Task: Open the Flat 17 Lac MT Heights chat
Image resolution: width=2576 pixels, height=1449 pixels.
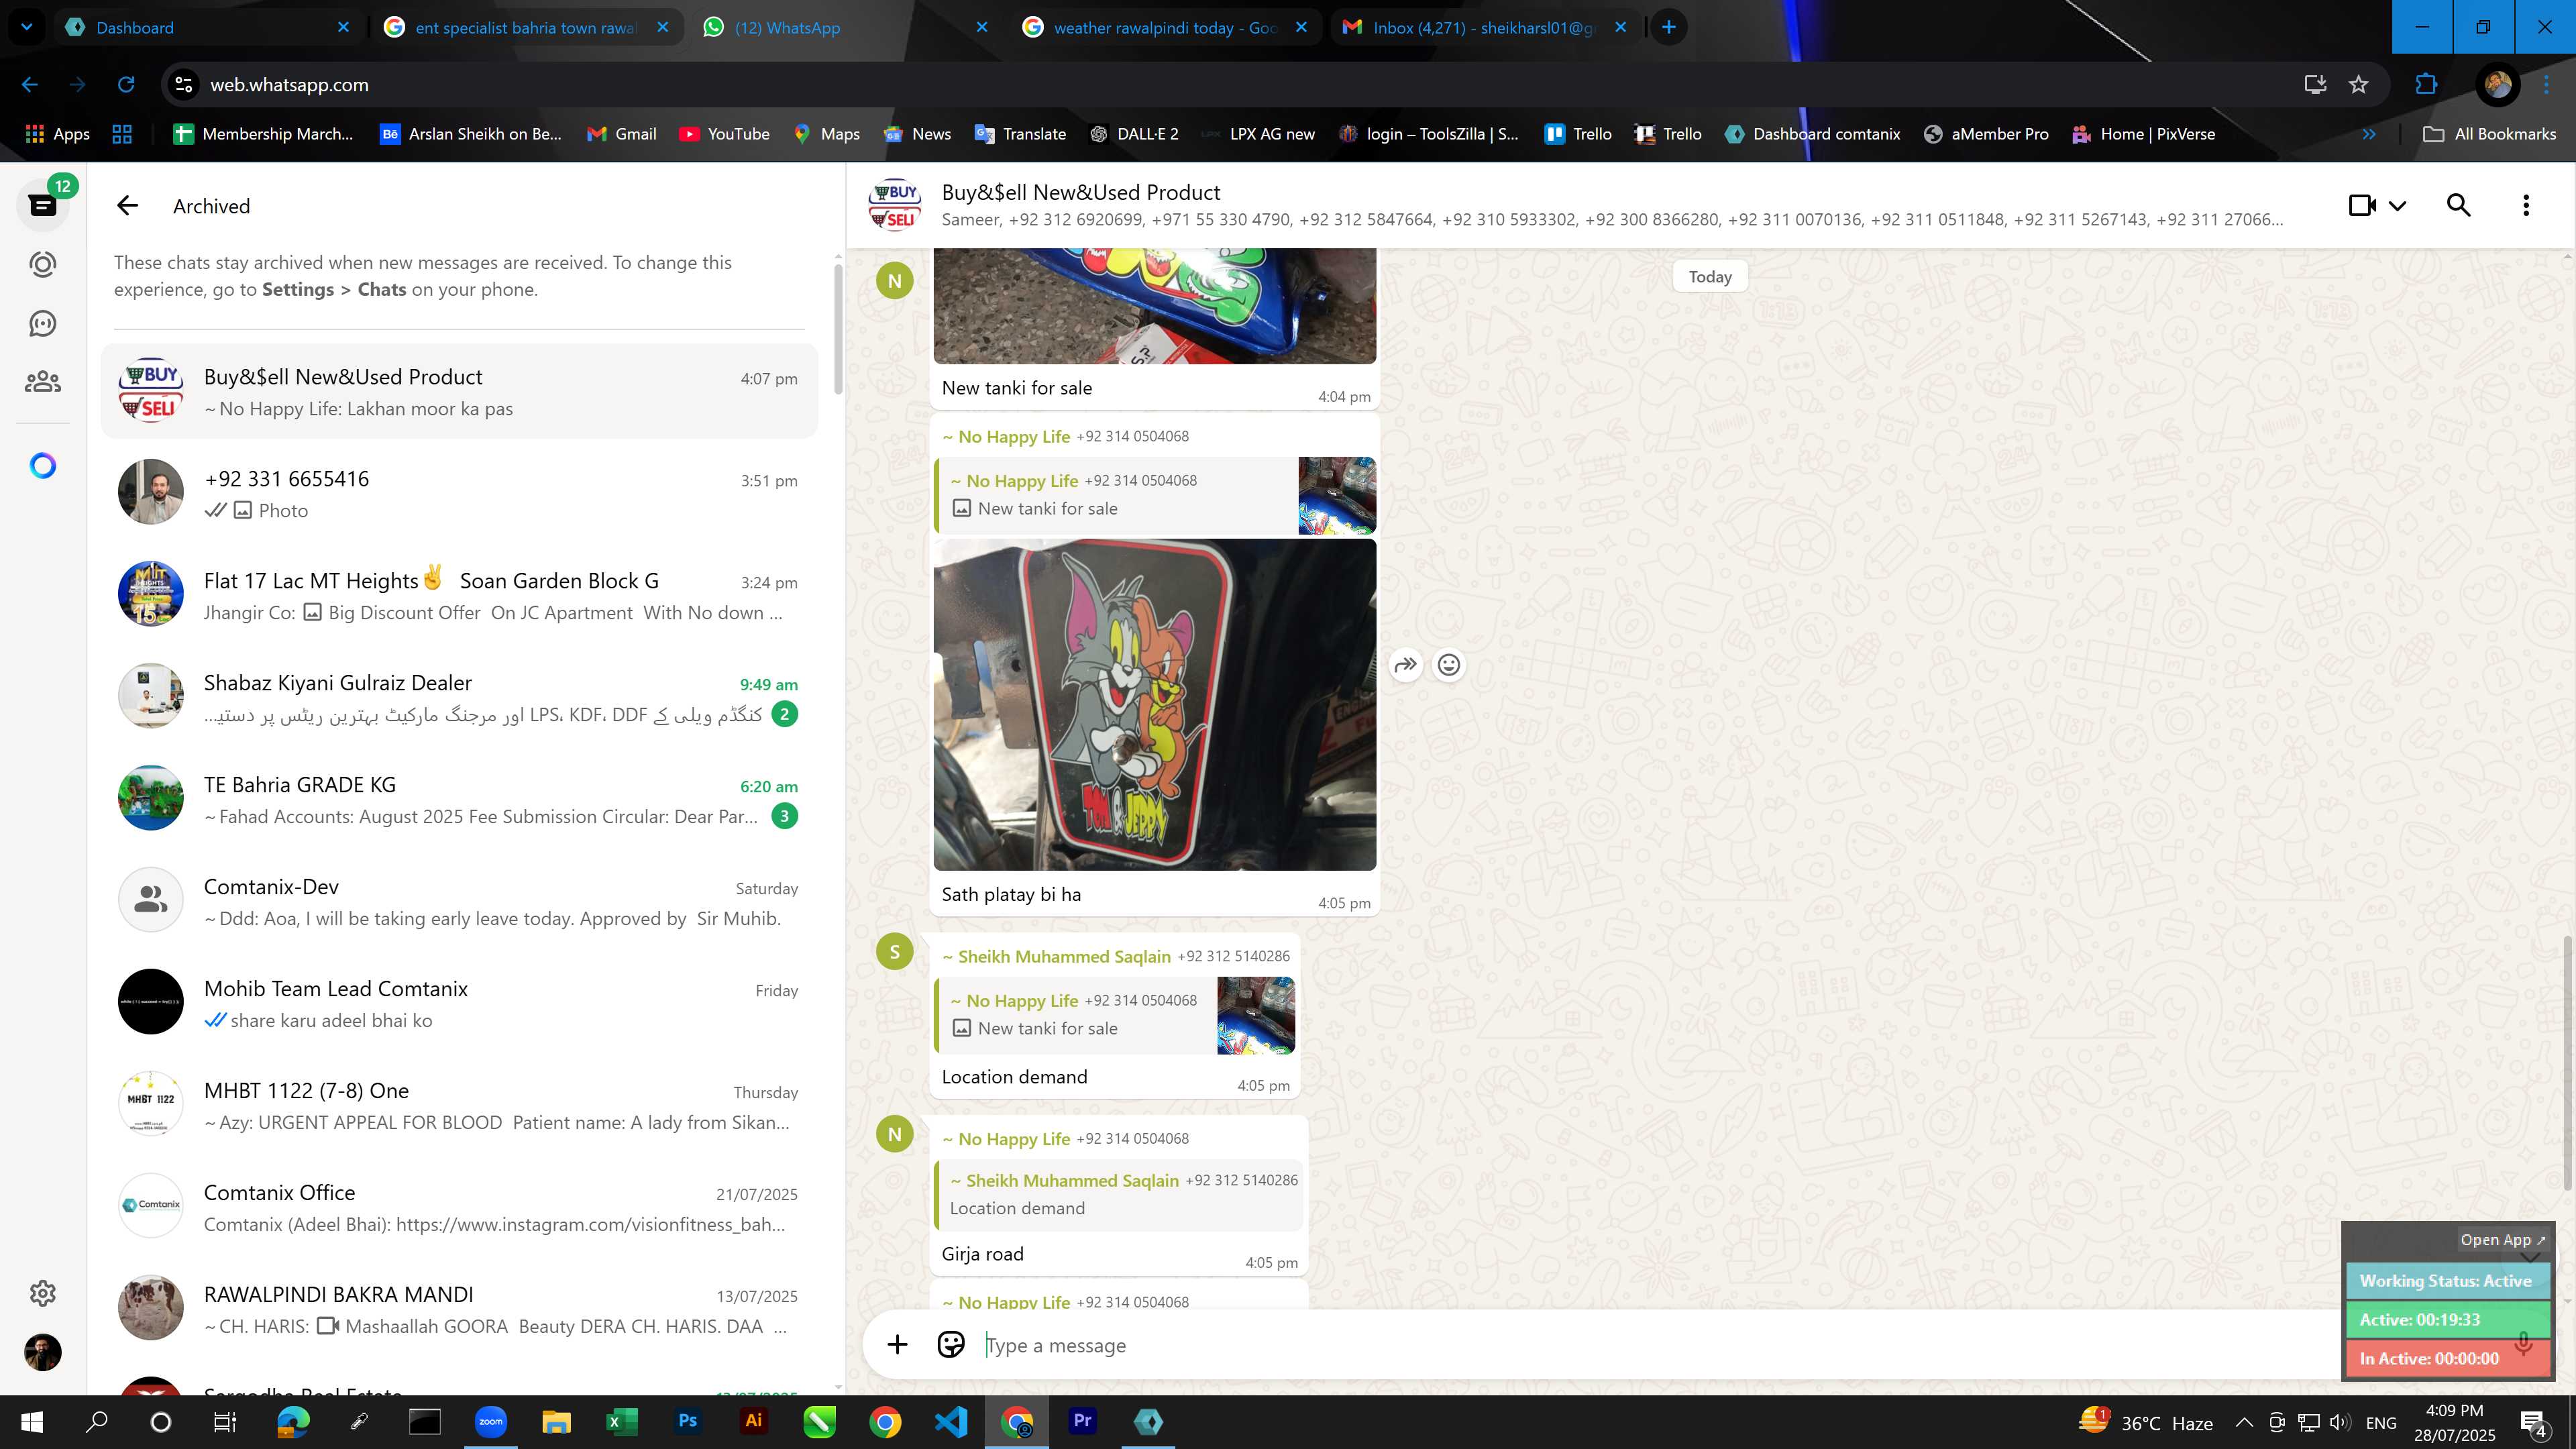Action: [x=459, y=595]
